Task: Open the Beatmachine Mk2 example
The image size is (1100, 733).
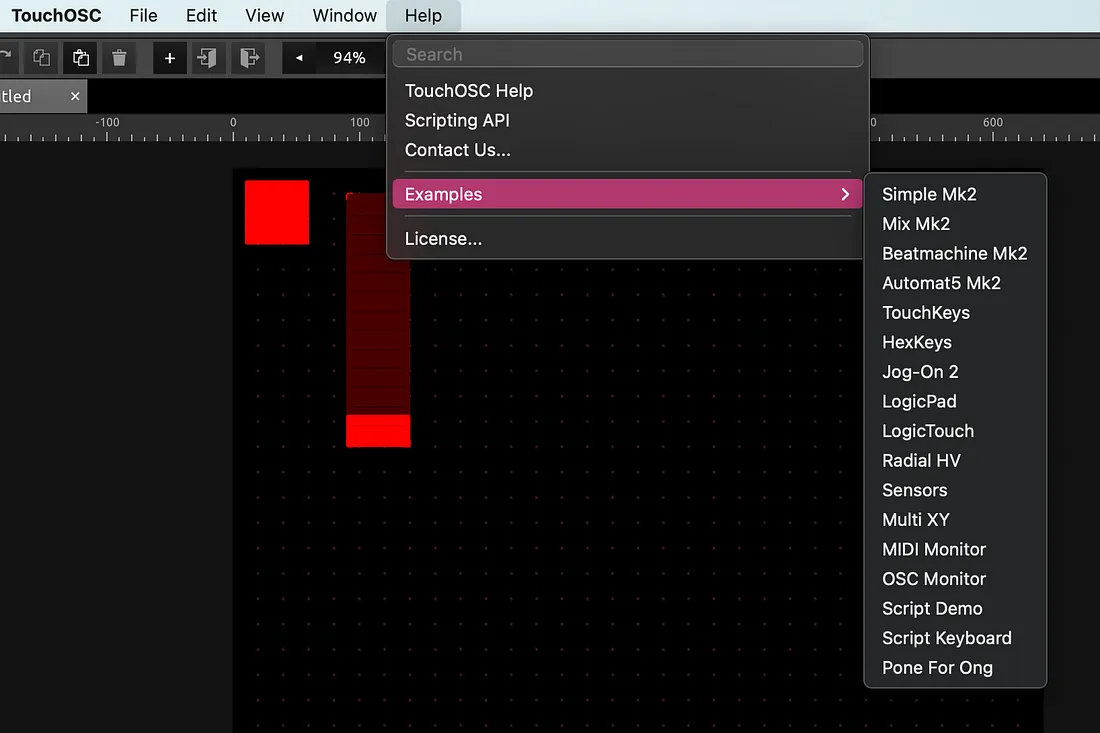Action: (954, 253)
